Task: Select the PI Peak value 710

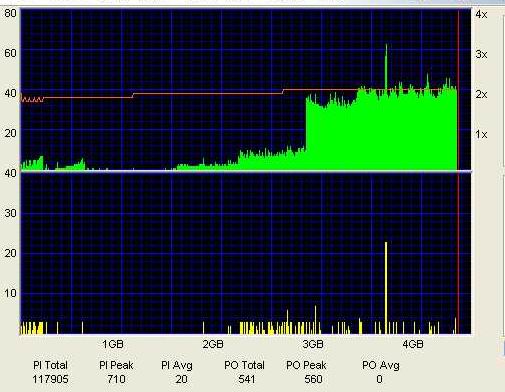Action: coord(116,379)
